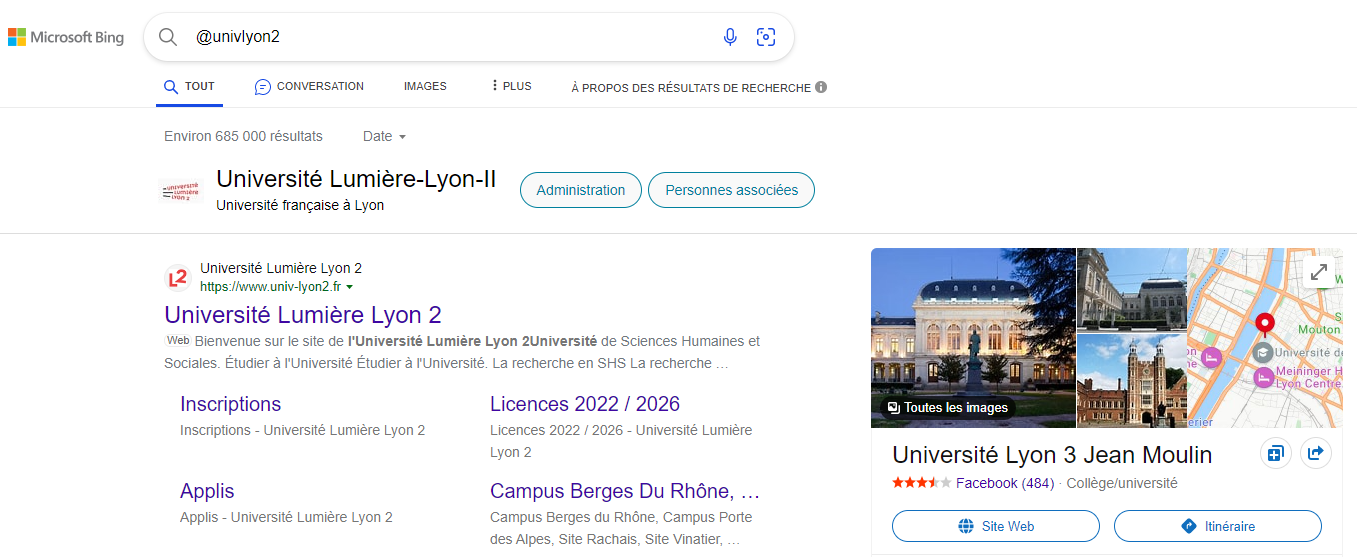
Task: Start voice search with microphone icon
Action: point(730,37)
